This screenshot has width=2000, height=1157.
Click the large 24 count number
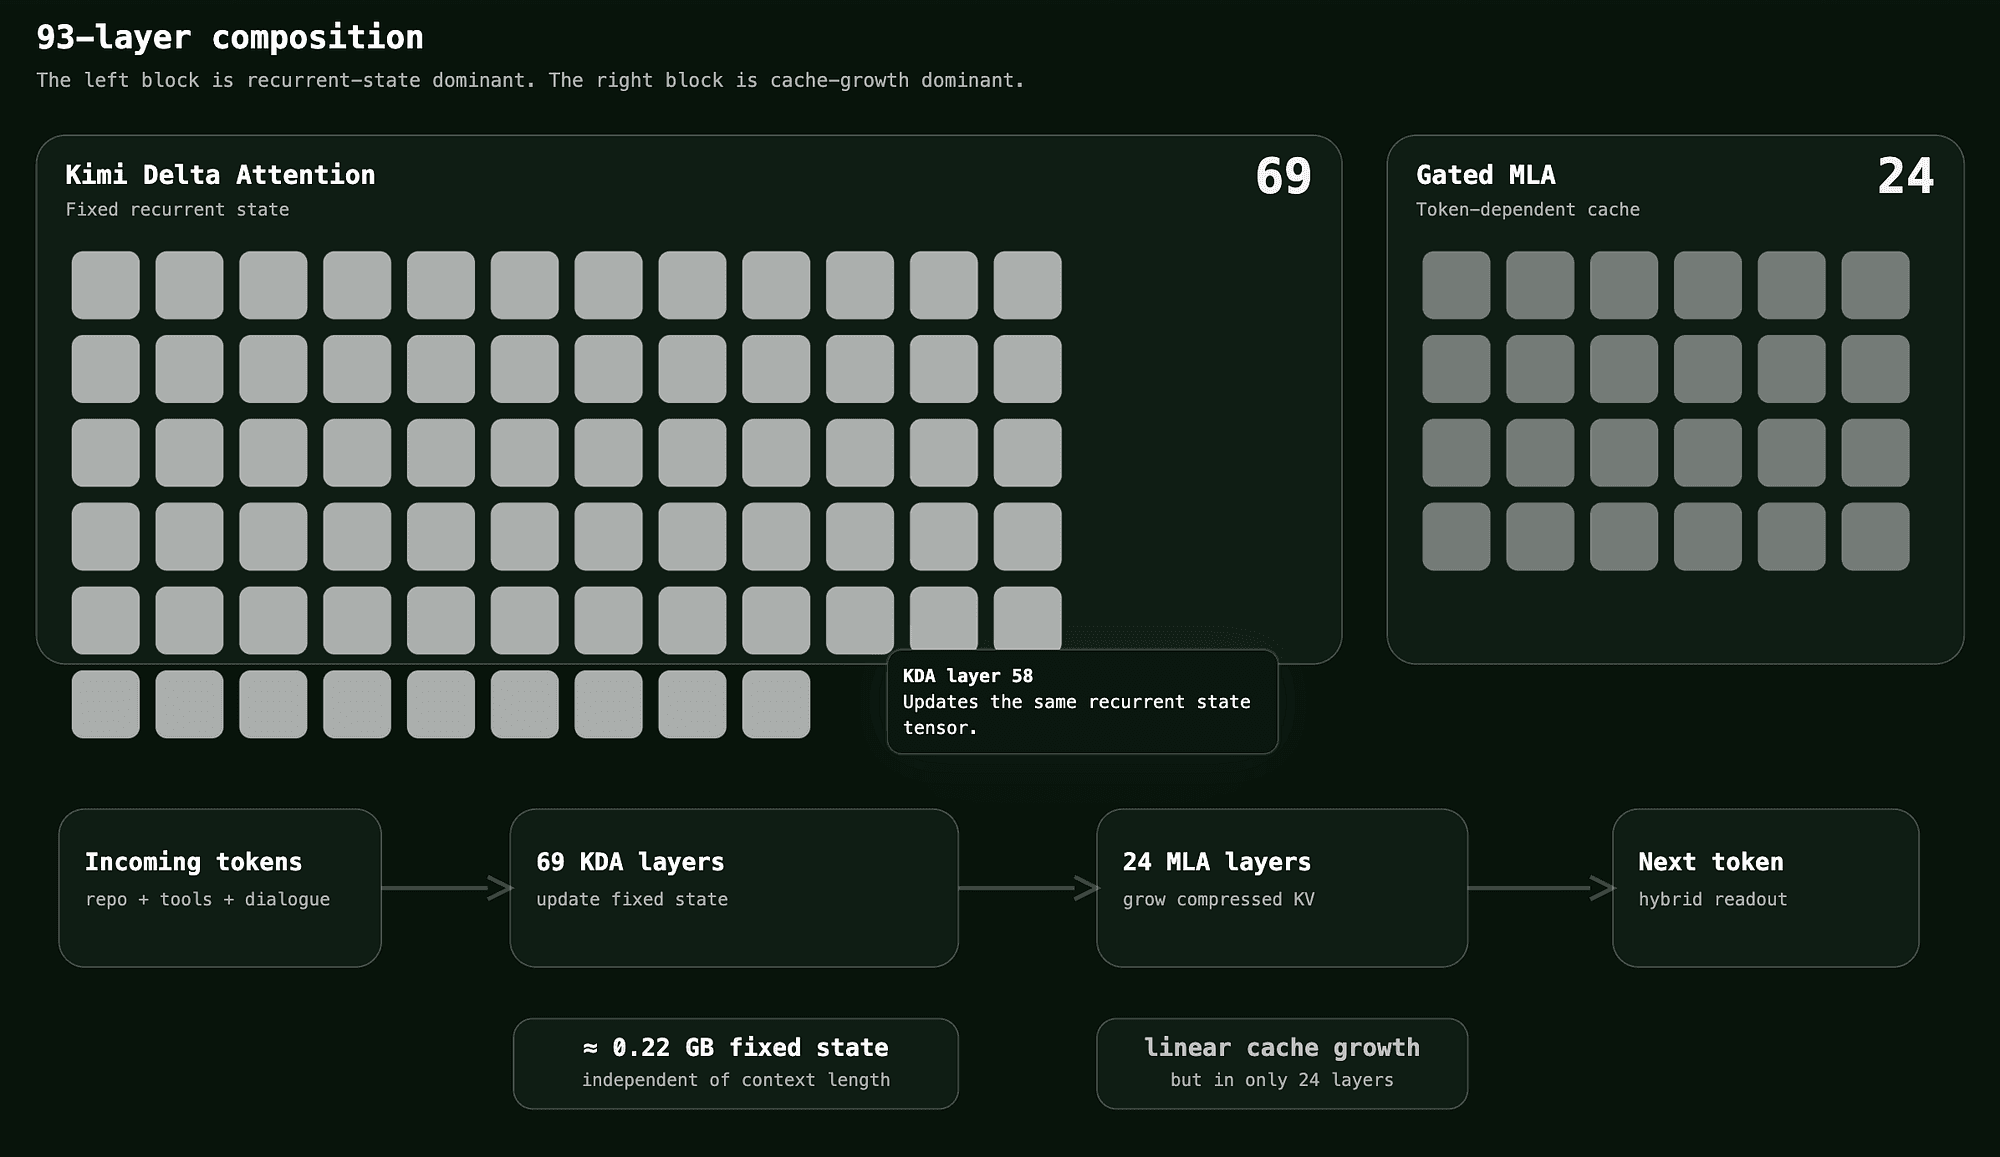[1906, 176]
